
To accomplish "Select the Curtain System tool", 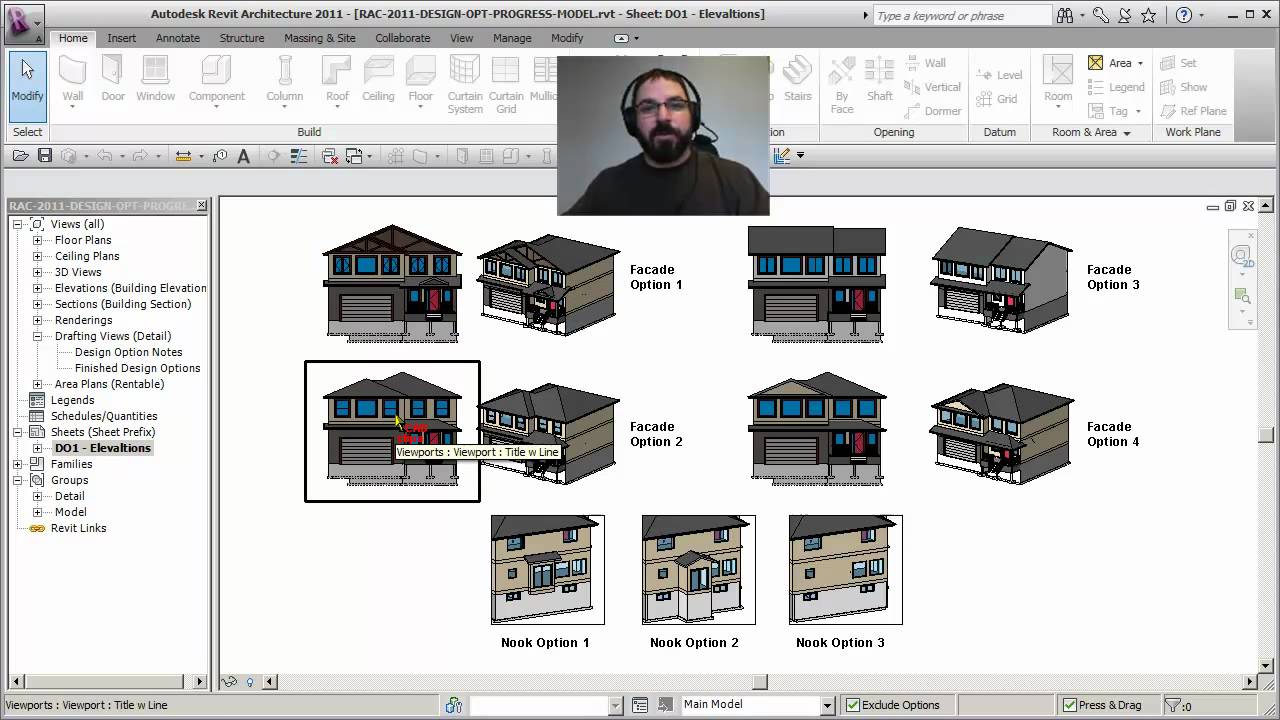I will [464, 84].
